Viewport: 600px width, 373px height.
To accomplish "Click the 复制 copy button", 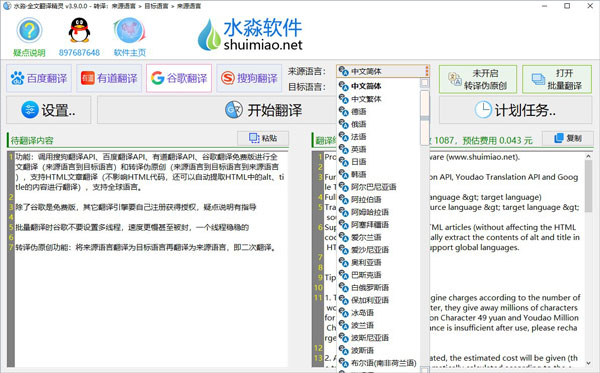I will [568, 138].
